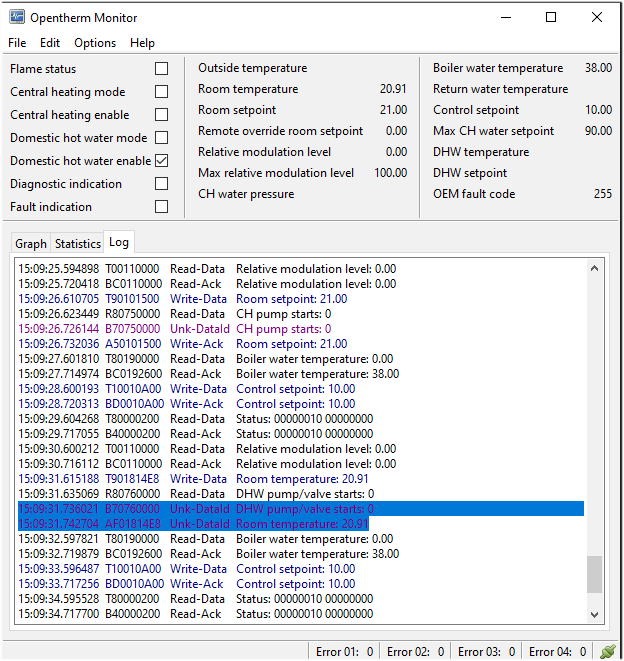Click the Max CH water setpoint value 90.00

598,131
